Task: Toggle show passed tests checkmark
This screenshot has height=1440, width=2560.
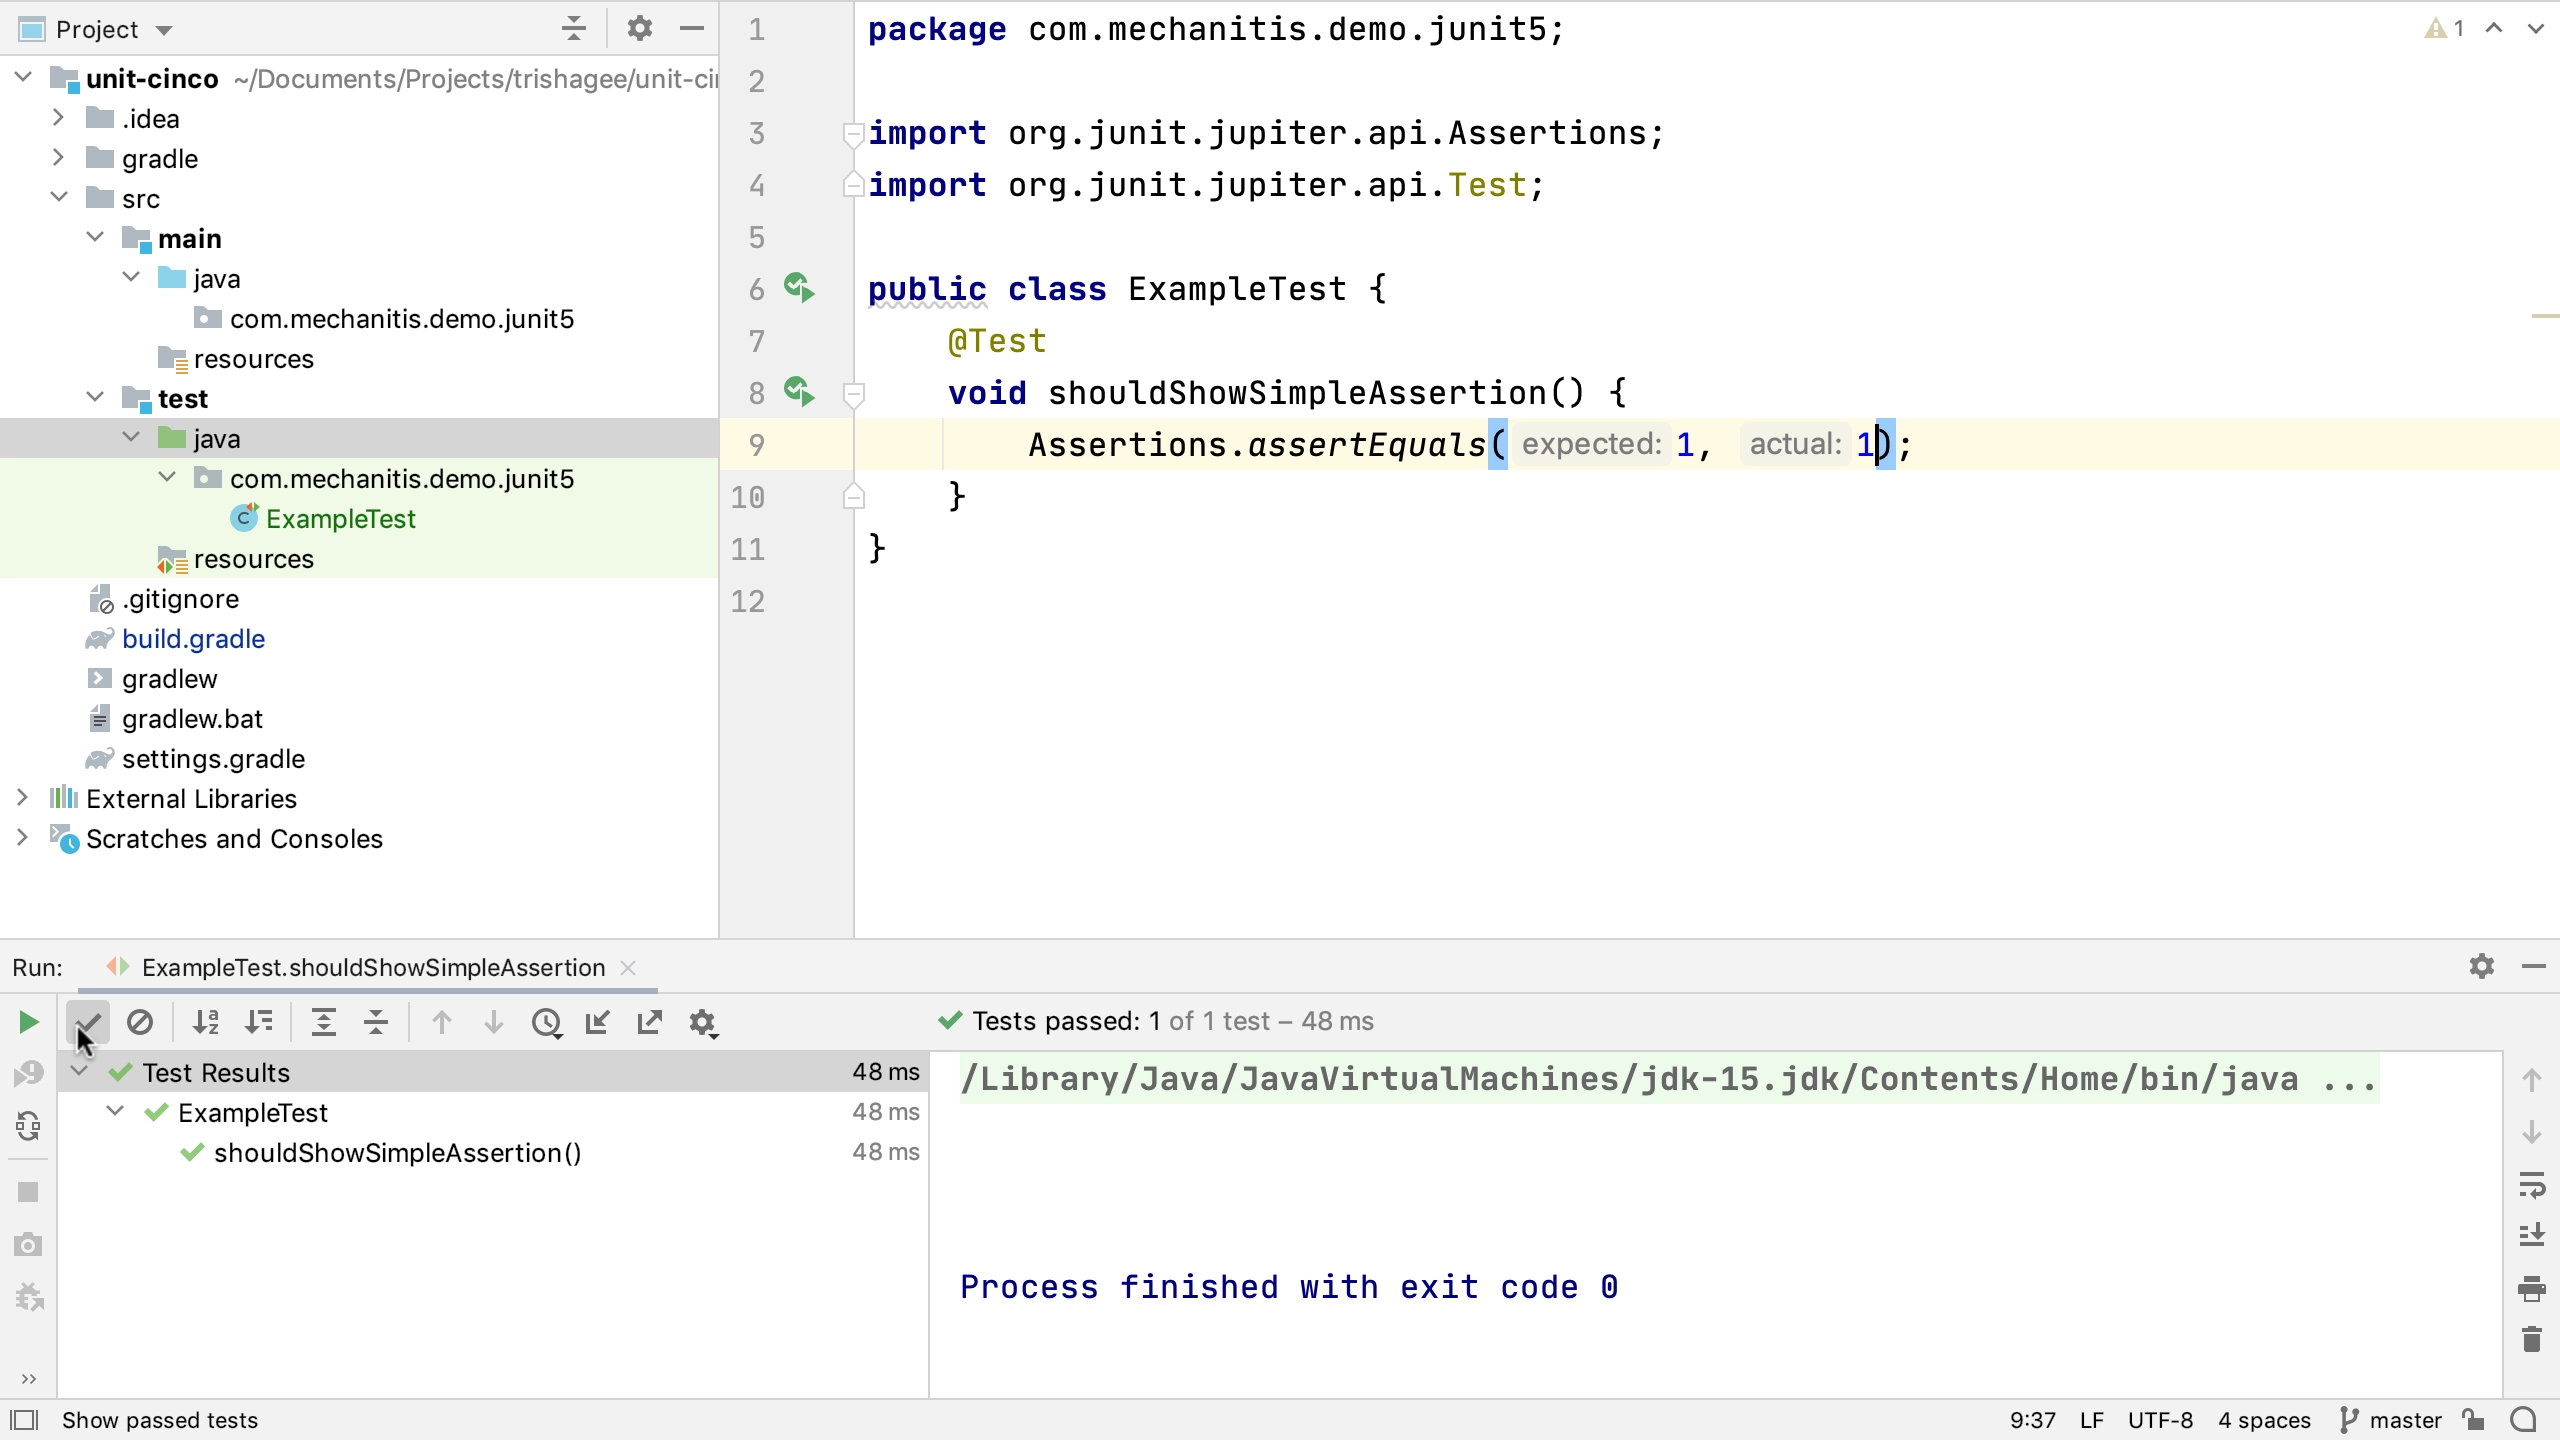Action: [88, 1022]
